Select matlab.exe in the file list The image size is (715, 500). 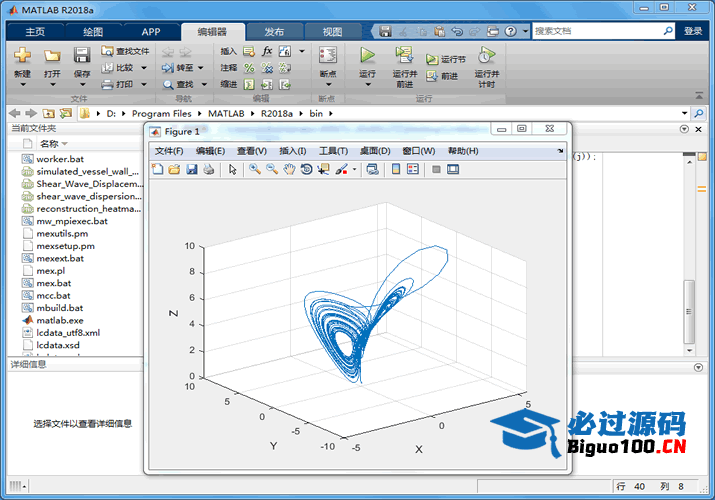pyautogui.click(x=60, y=320)
